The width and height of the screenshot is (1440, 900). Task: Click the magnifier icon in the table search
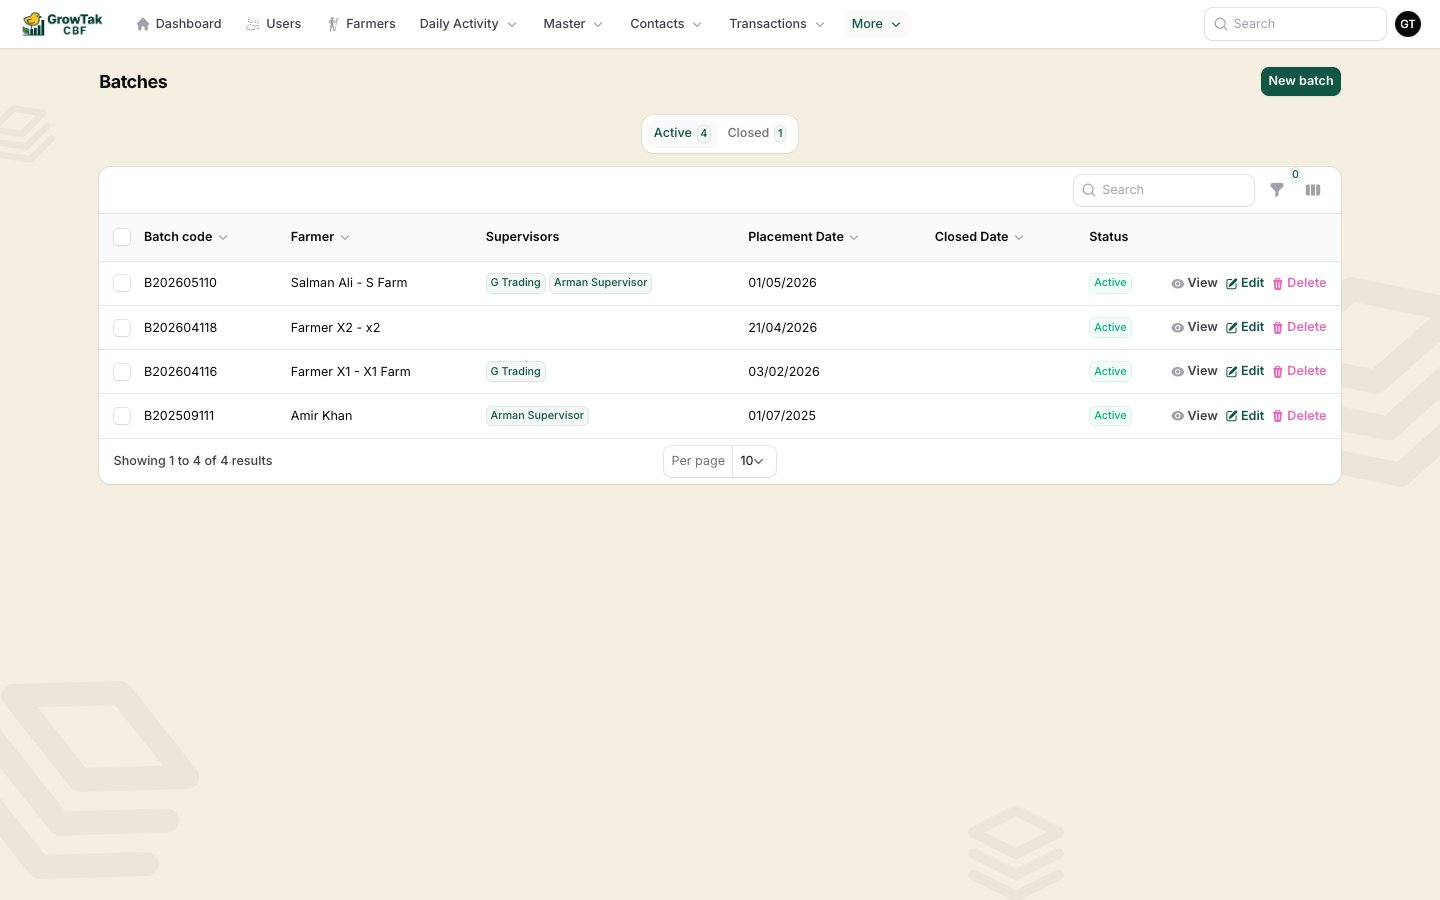click(1089, 190)
